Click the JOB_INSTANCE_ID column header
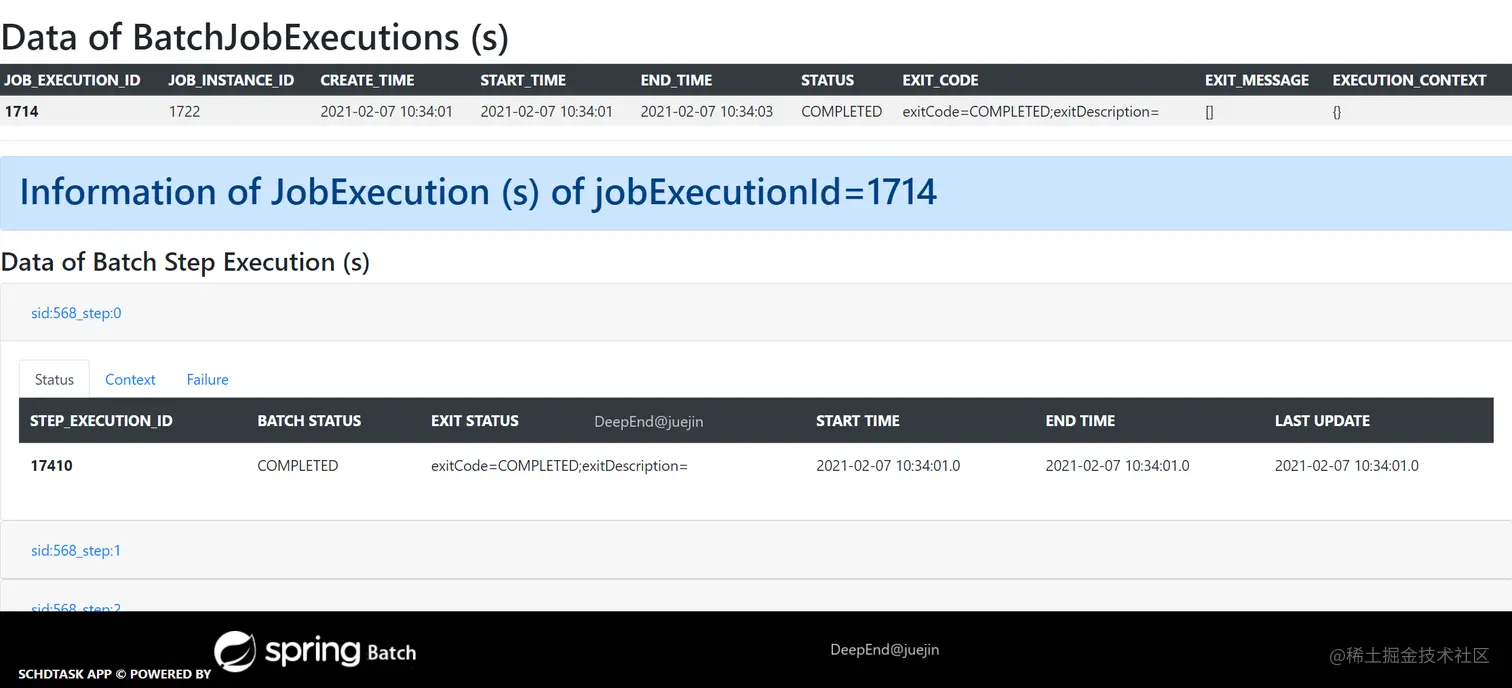Screen dimensions: 1512x688 (231, 80)
